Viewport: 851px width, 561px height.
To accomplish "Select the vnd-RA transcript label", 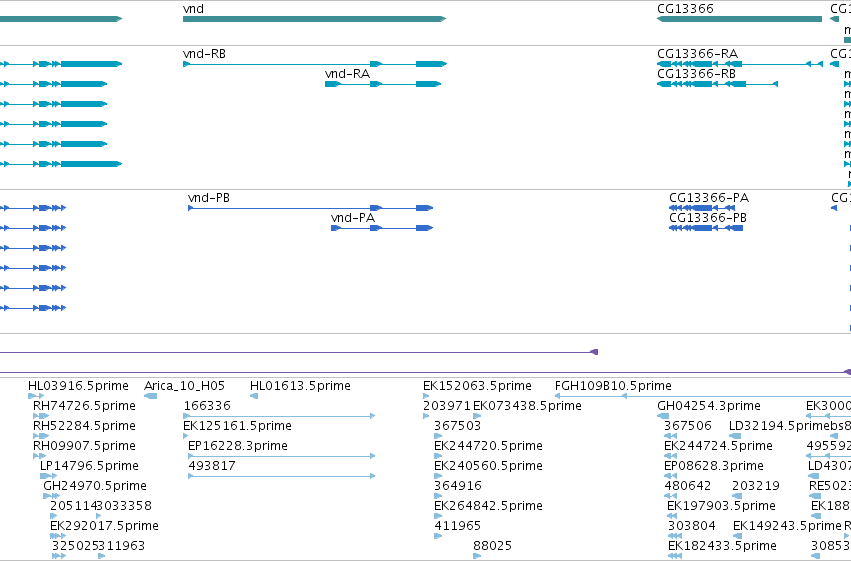I will (x=347, y=74).
